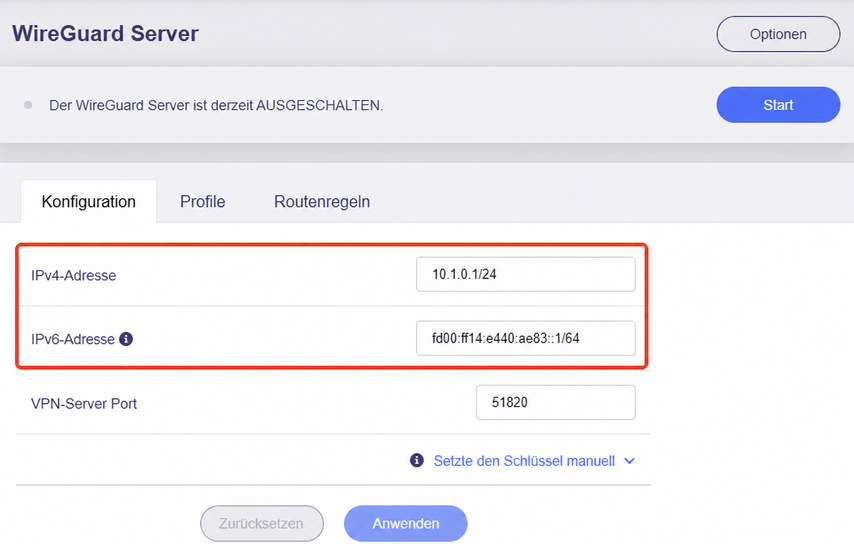
Task: Click the info icon beside Setzte den Schlüssel manuell
Action: pos(417,460)
